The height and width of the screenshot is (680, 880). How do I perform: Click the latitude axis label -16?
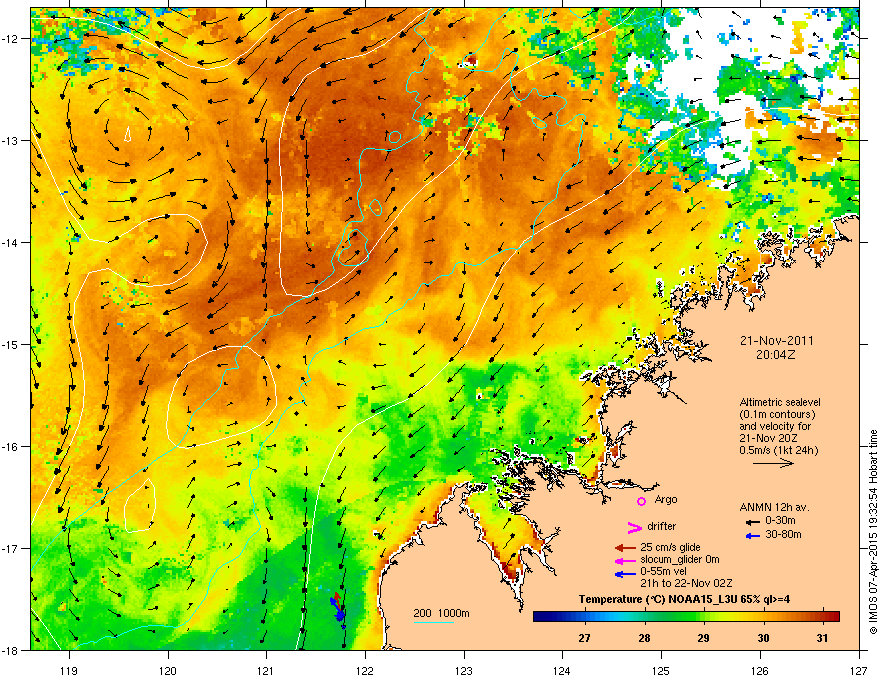tap(10, 447)
